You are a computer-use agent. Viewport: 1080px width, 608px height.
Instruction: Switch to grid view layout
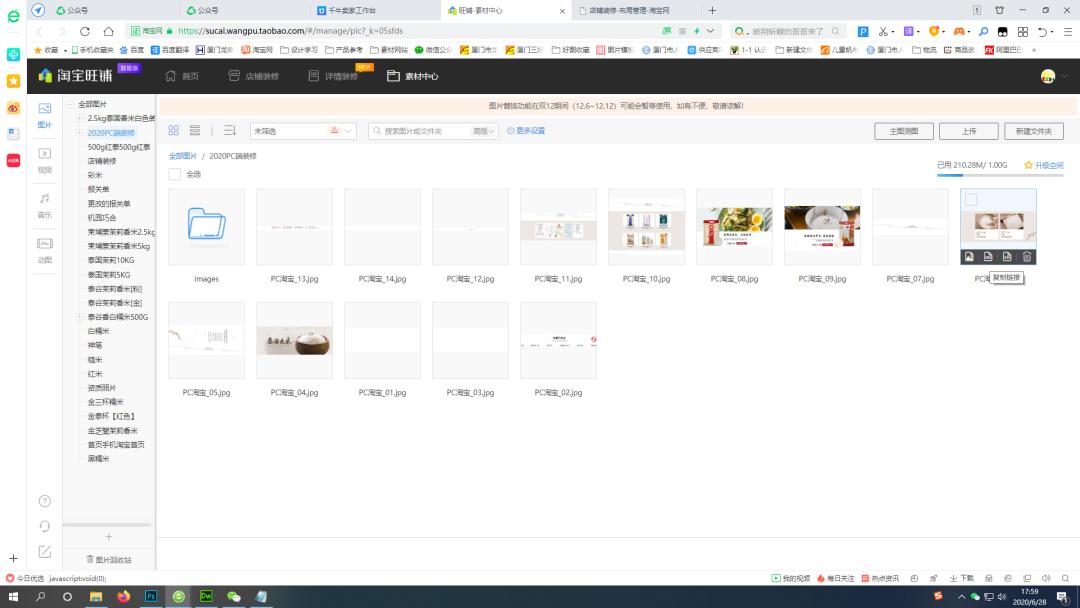tap(172, 130)
